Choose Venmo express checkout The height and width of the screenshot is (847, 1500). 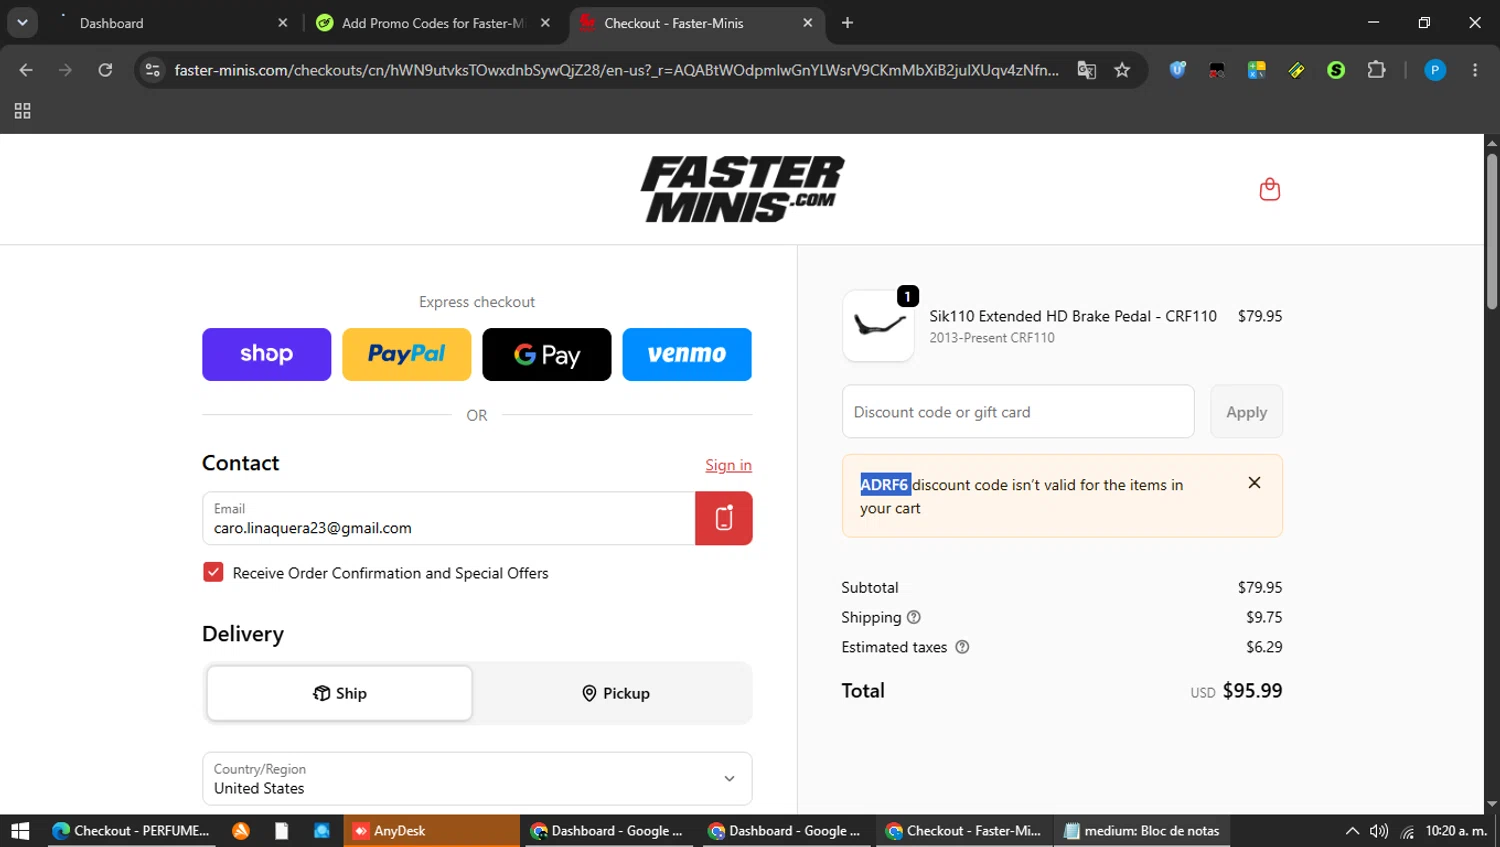point(686,354)
